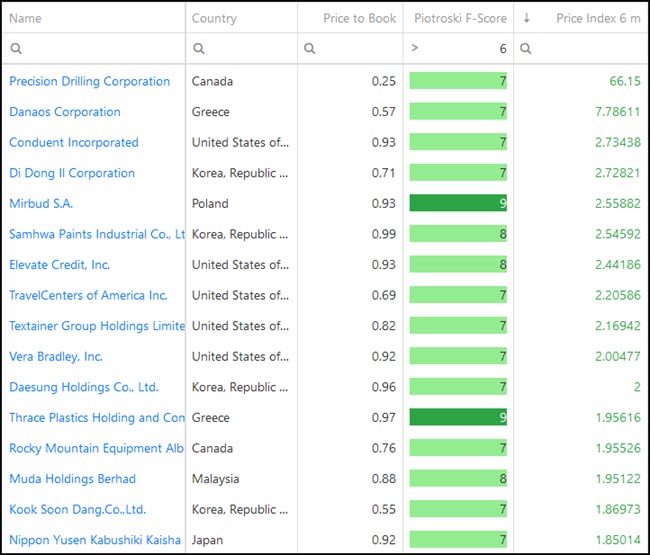
Task: Select Malaysia in the Country column
Action: pyautogui.click(x=216, y=479)
